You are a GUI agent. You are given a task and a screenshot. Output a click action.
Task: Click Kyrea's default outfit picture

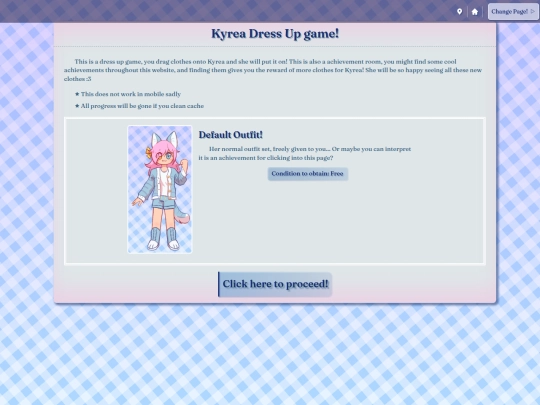[x=160, y=189]
